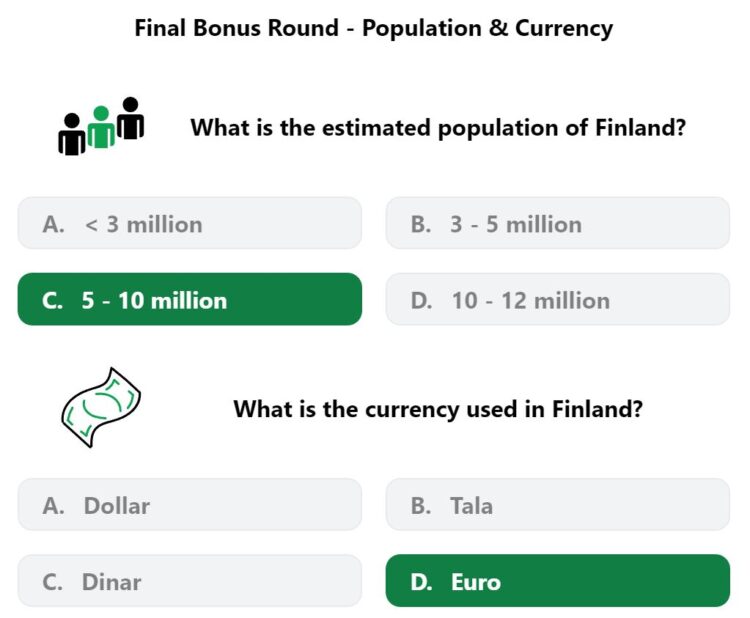Screen dimensions: 750x618
Task: Click the Final Bonus Round title
Action: [x=374, y=28]
